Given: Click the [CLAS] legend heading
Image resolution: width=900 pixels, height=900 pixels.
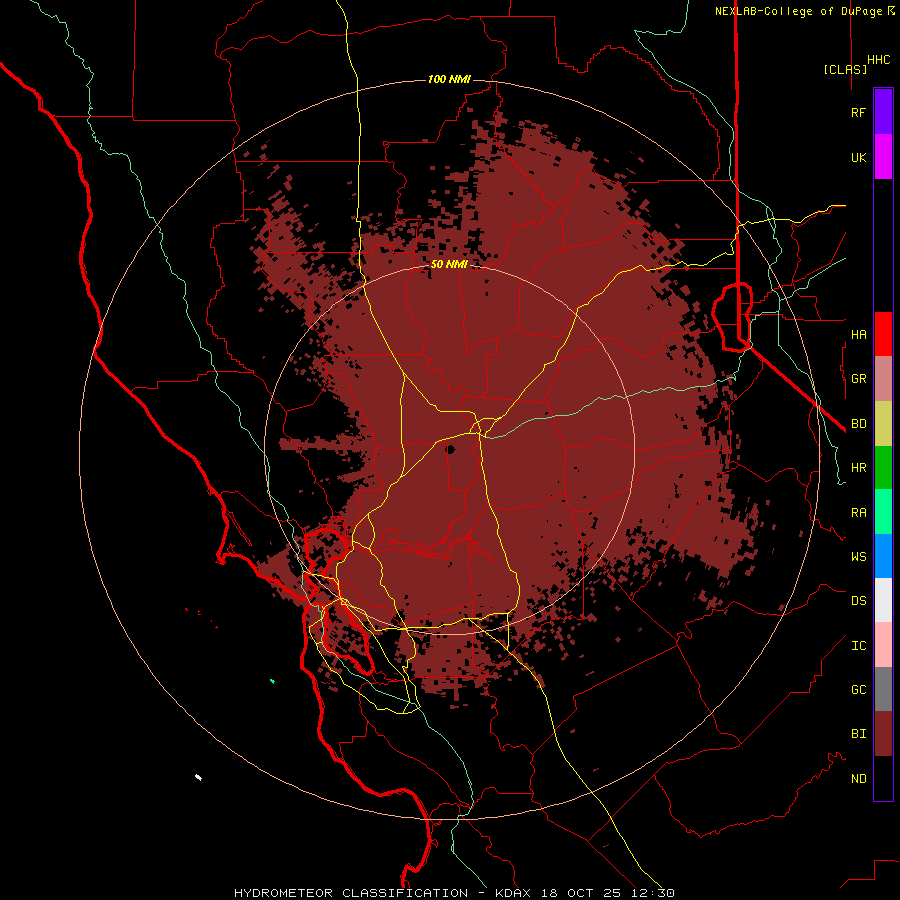Looking at the screenshot, I should tap(845, 69).
